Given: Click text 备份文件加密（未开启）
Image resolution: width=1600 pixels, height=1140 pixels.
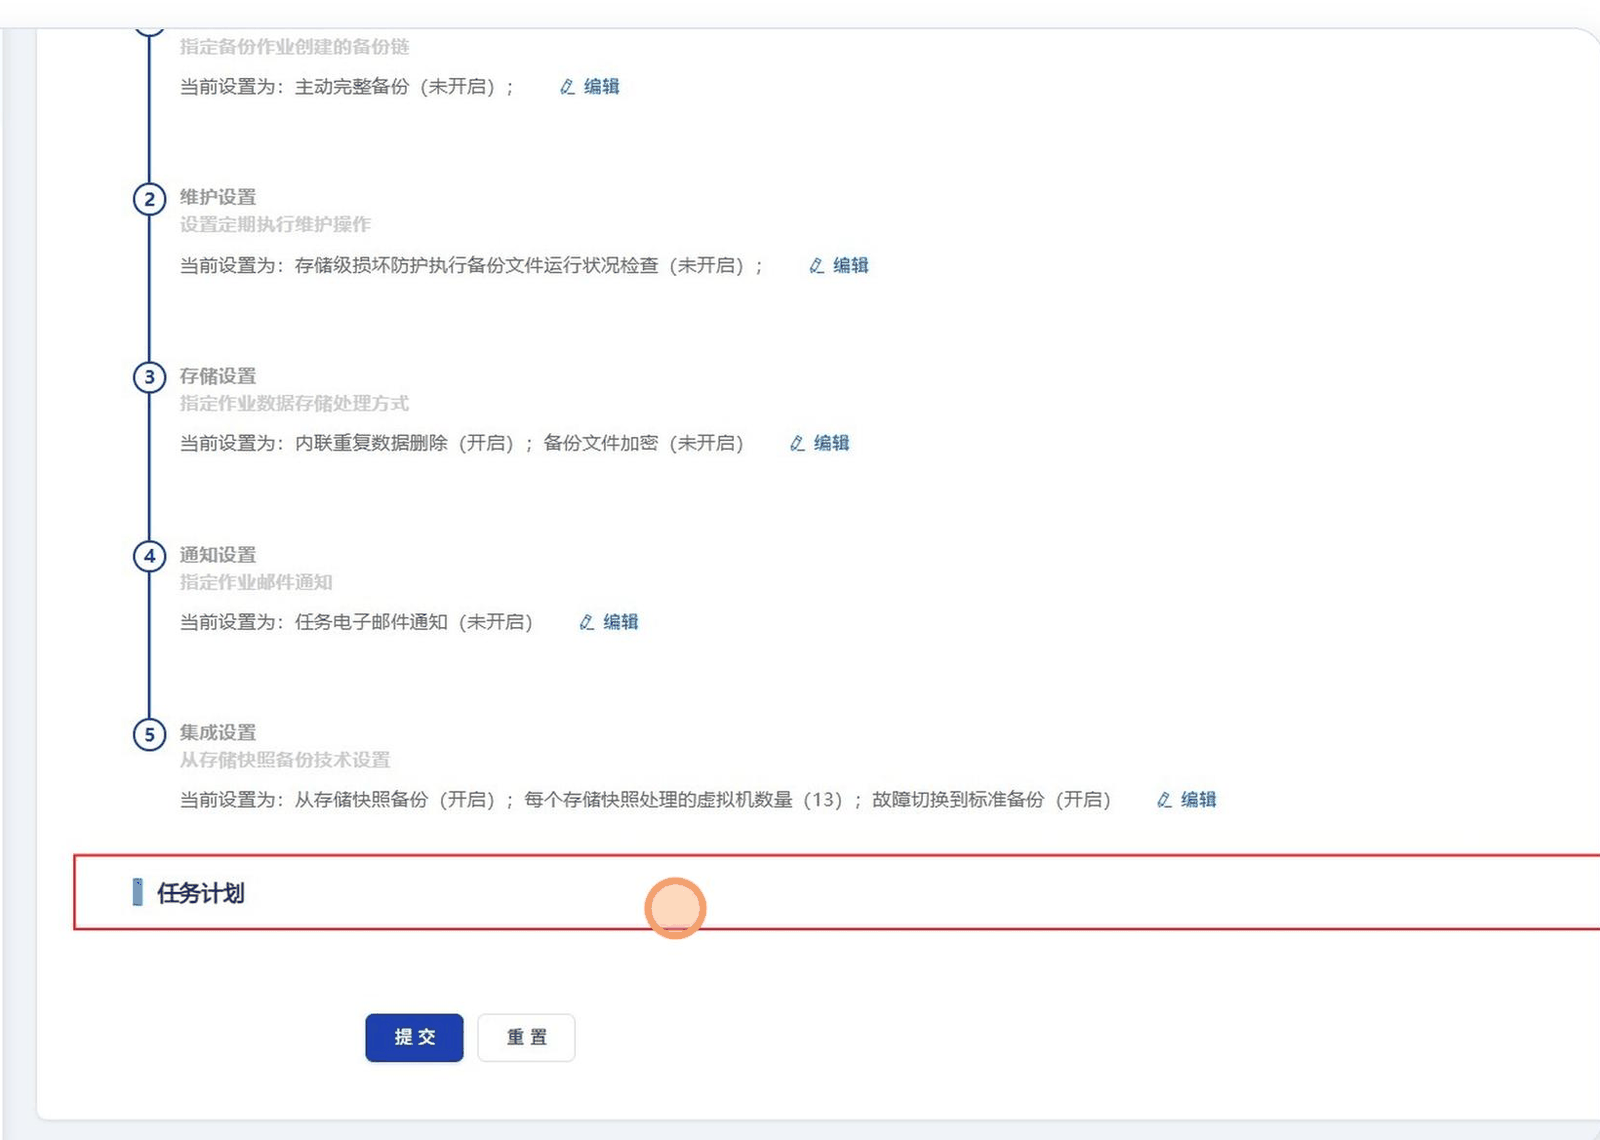Looking at the screenshot, I should click(644, 443).
